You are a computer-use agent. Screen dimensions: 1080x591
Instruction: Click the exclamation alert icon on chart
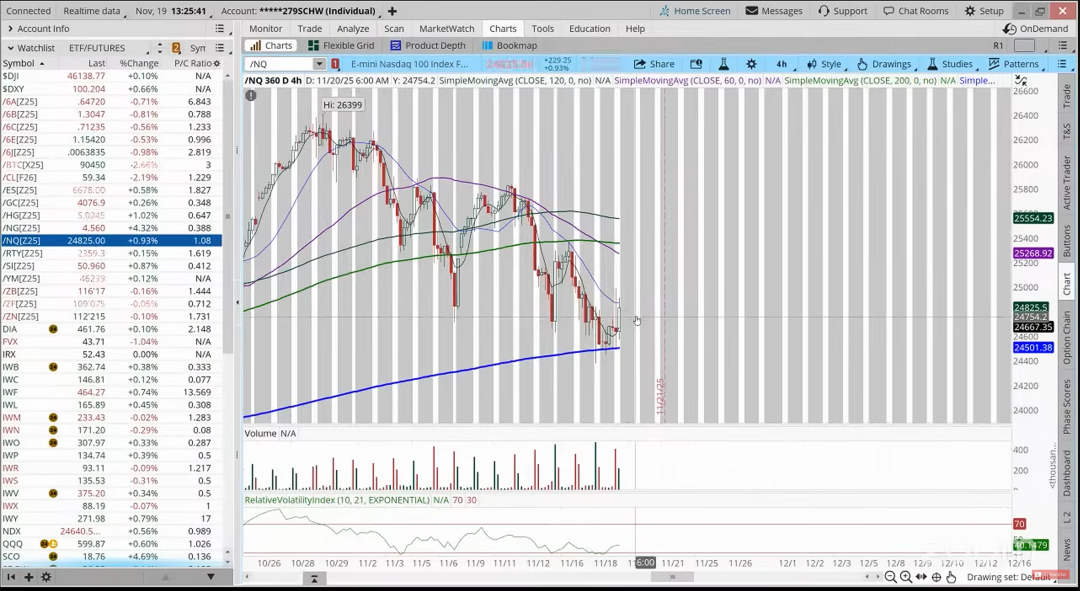click(251, 96)
